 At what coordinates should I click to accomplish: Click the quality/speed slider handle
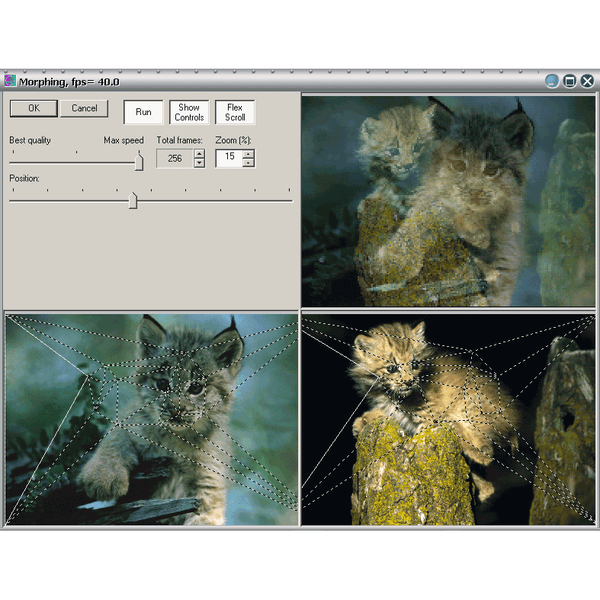(139, 161)
